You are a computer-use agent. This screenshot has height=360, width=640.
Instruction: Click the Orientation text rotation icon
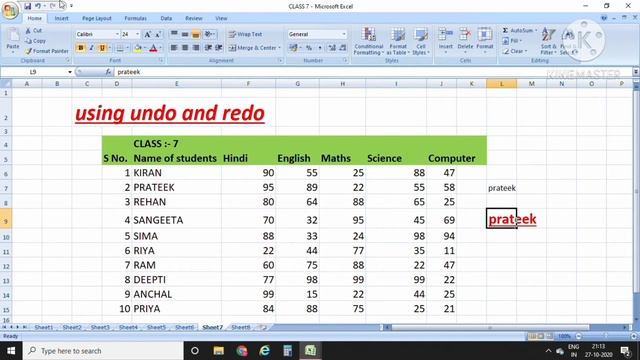(x=209, y=34)
